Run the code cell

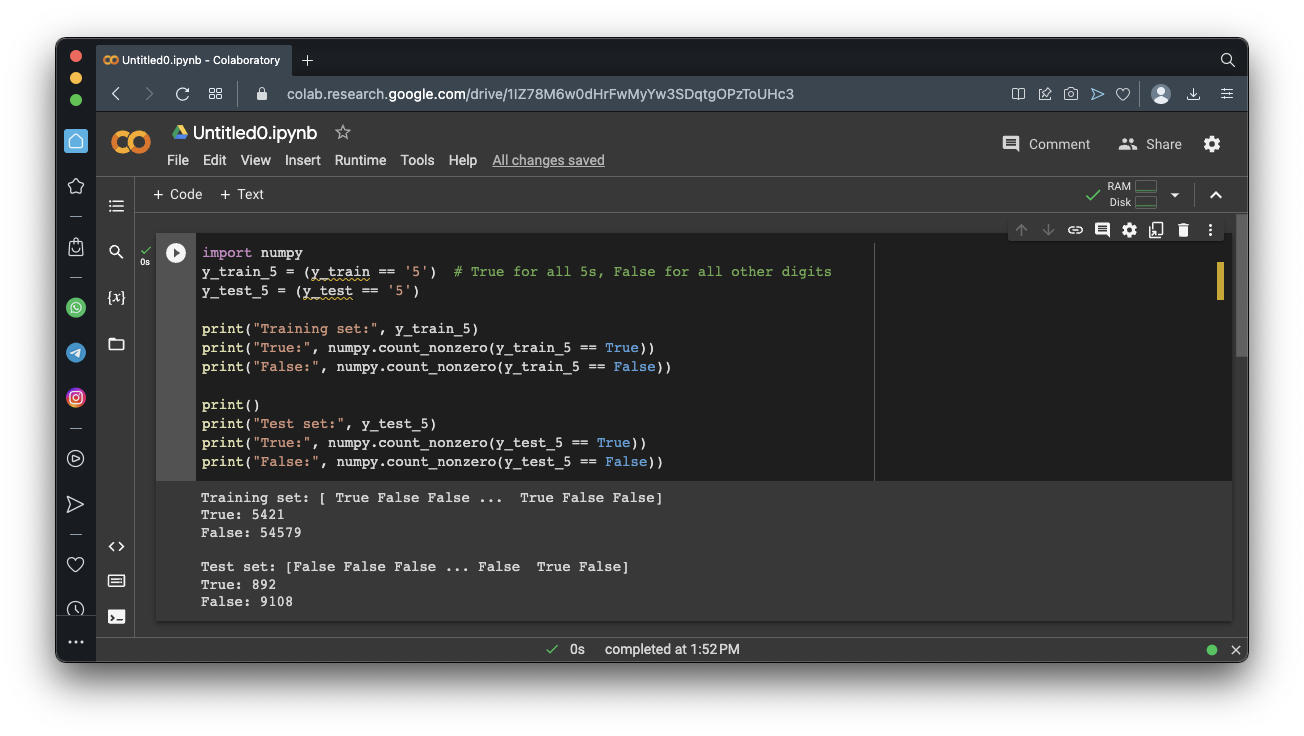pyautogui.click(x=176, y=253)
